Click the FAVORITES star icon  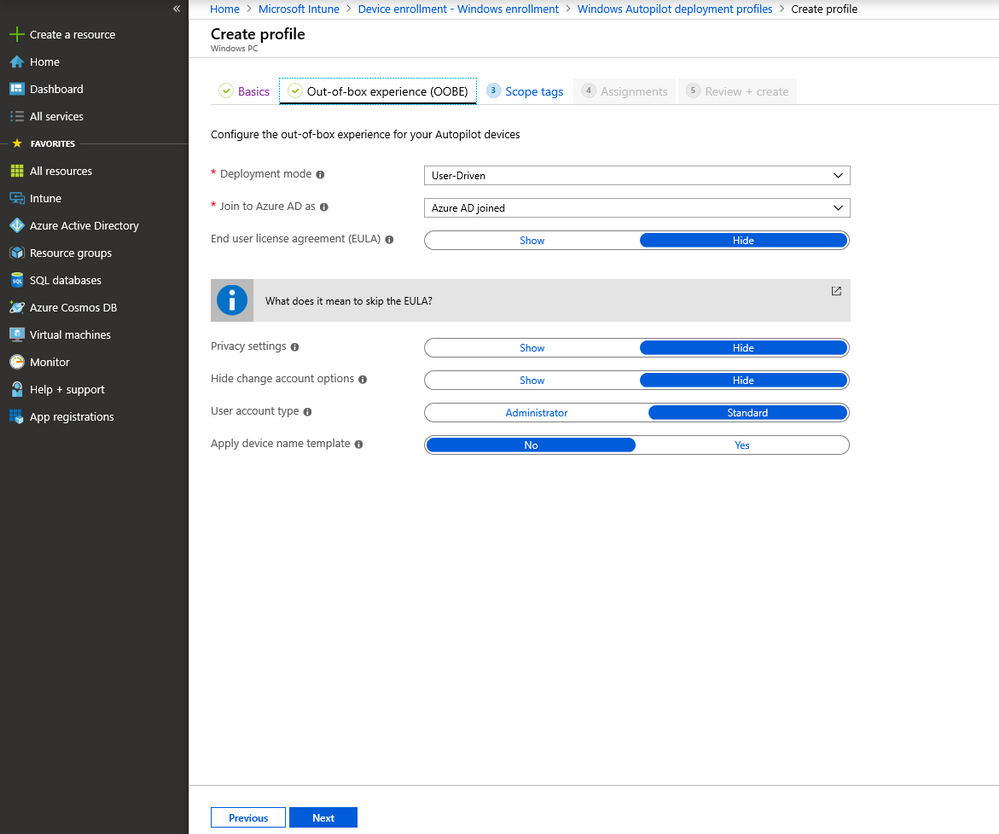pos(17,143)
